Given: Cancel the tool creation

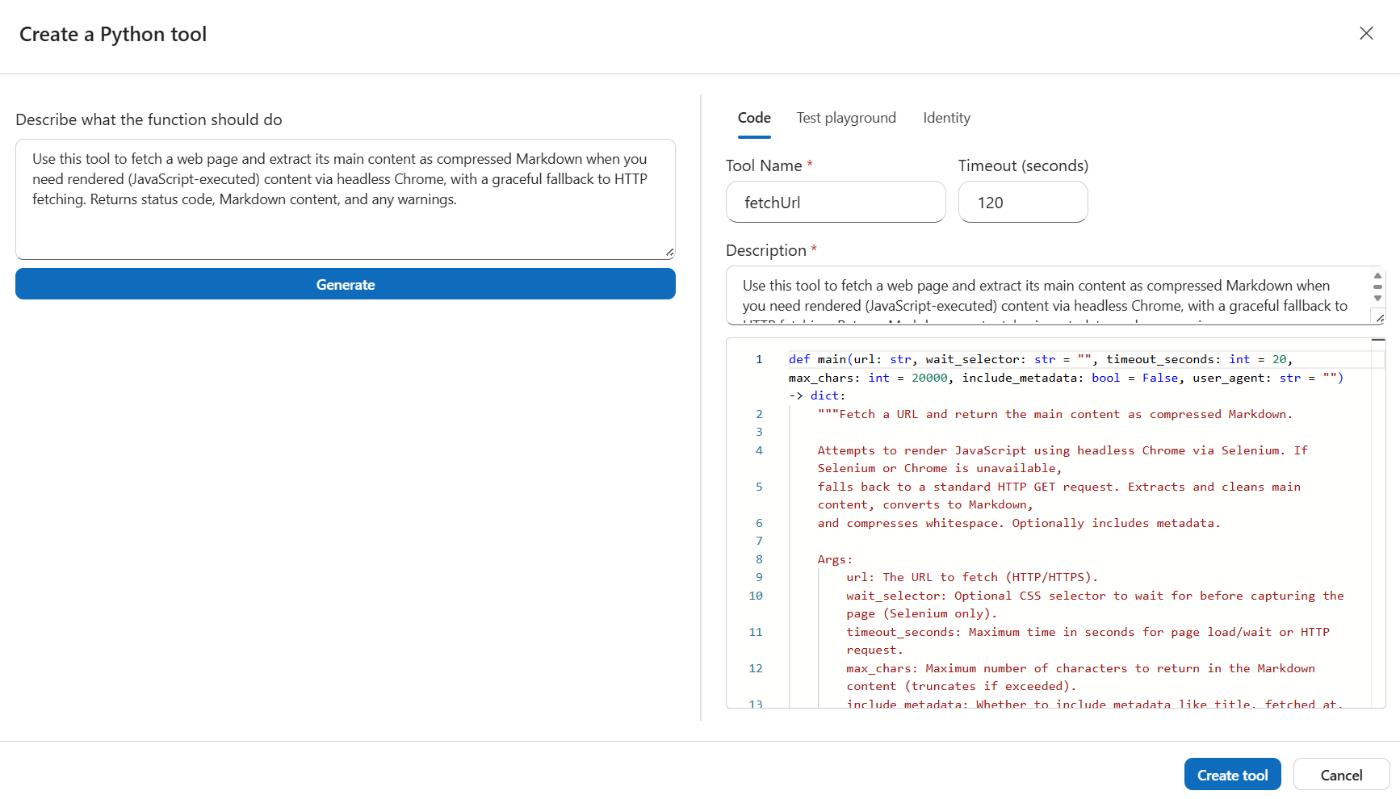Looking at the screenshot, I should [1341, 775].
